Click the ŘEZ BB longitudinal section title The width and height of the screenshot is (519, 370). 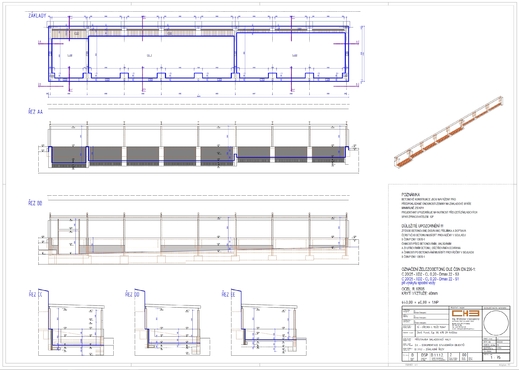pyautogui.click(x=35, y=203)
